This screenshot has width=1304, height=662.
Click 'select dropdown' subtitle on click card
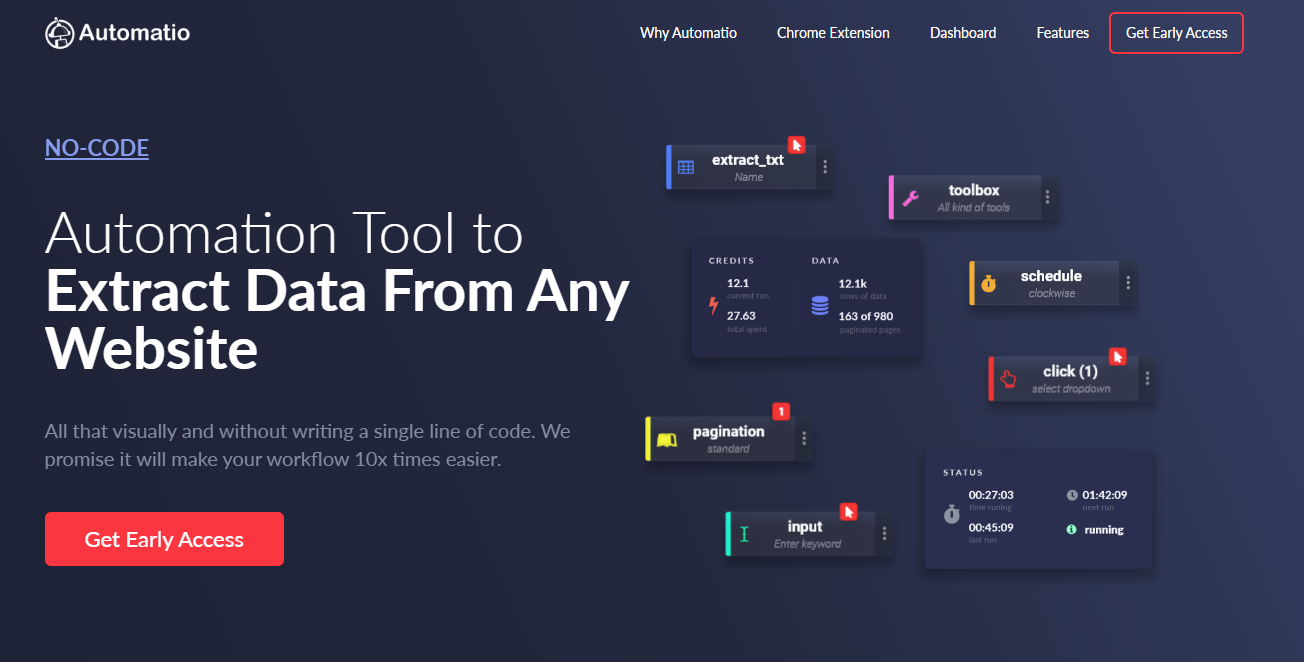pos(1071,389)
